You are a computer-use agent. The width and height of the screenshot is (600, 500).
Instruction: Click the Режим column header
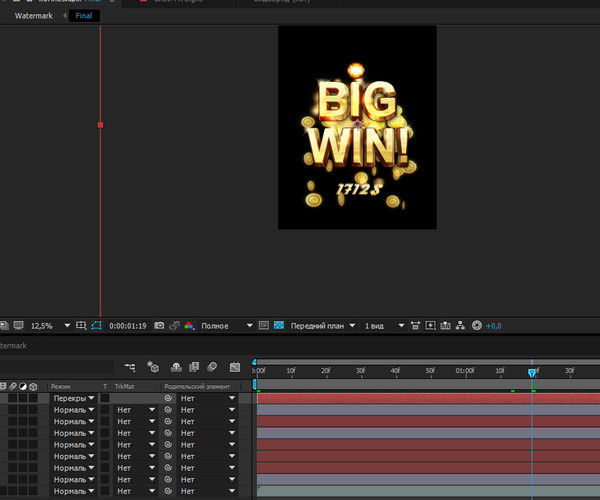[x=60, y=386]
